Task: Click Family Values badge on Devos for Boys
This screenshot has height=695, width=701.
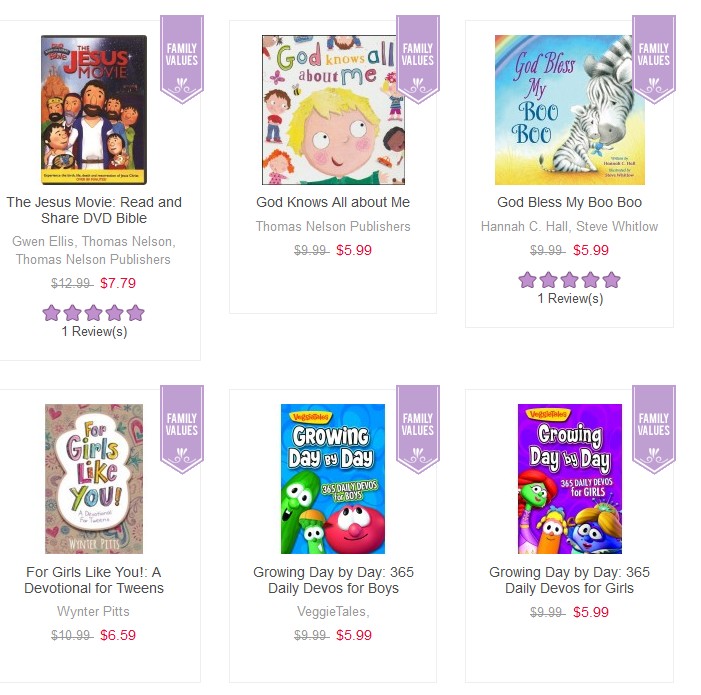Action: (x=418, y=429)
